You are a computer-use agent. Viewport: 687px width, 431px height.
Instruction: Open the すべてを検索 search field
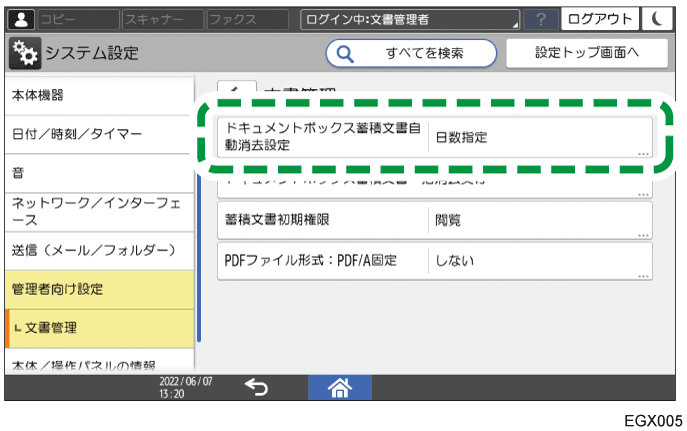[x=411, y=53]
